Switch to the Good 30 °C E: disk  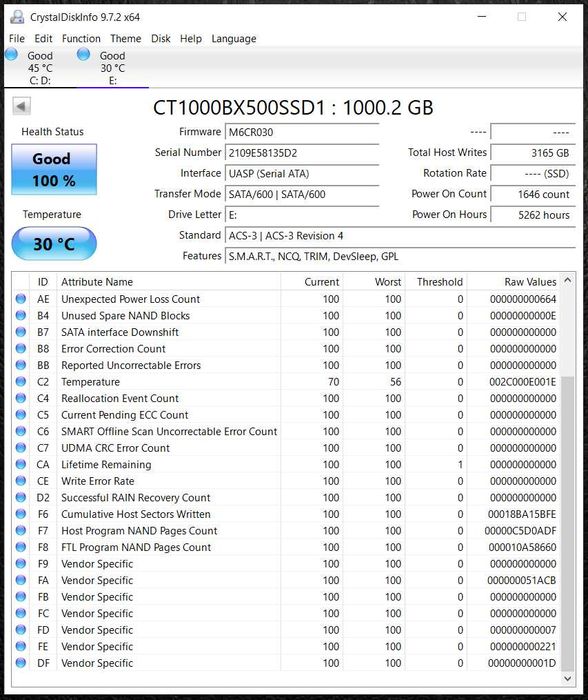click(112, 68)
